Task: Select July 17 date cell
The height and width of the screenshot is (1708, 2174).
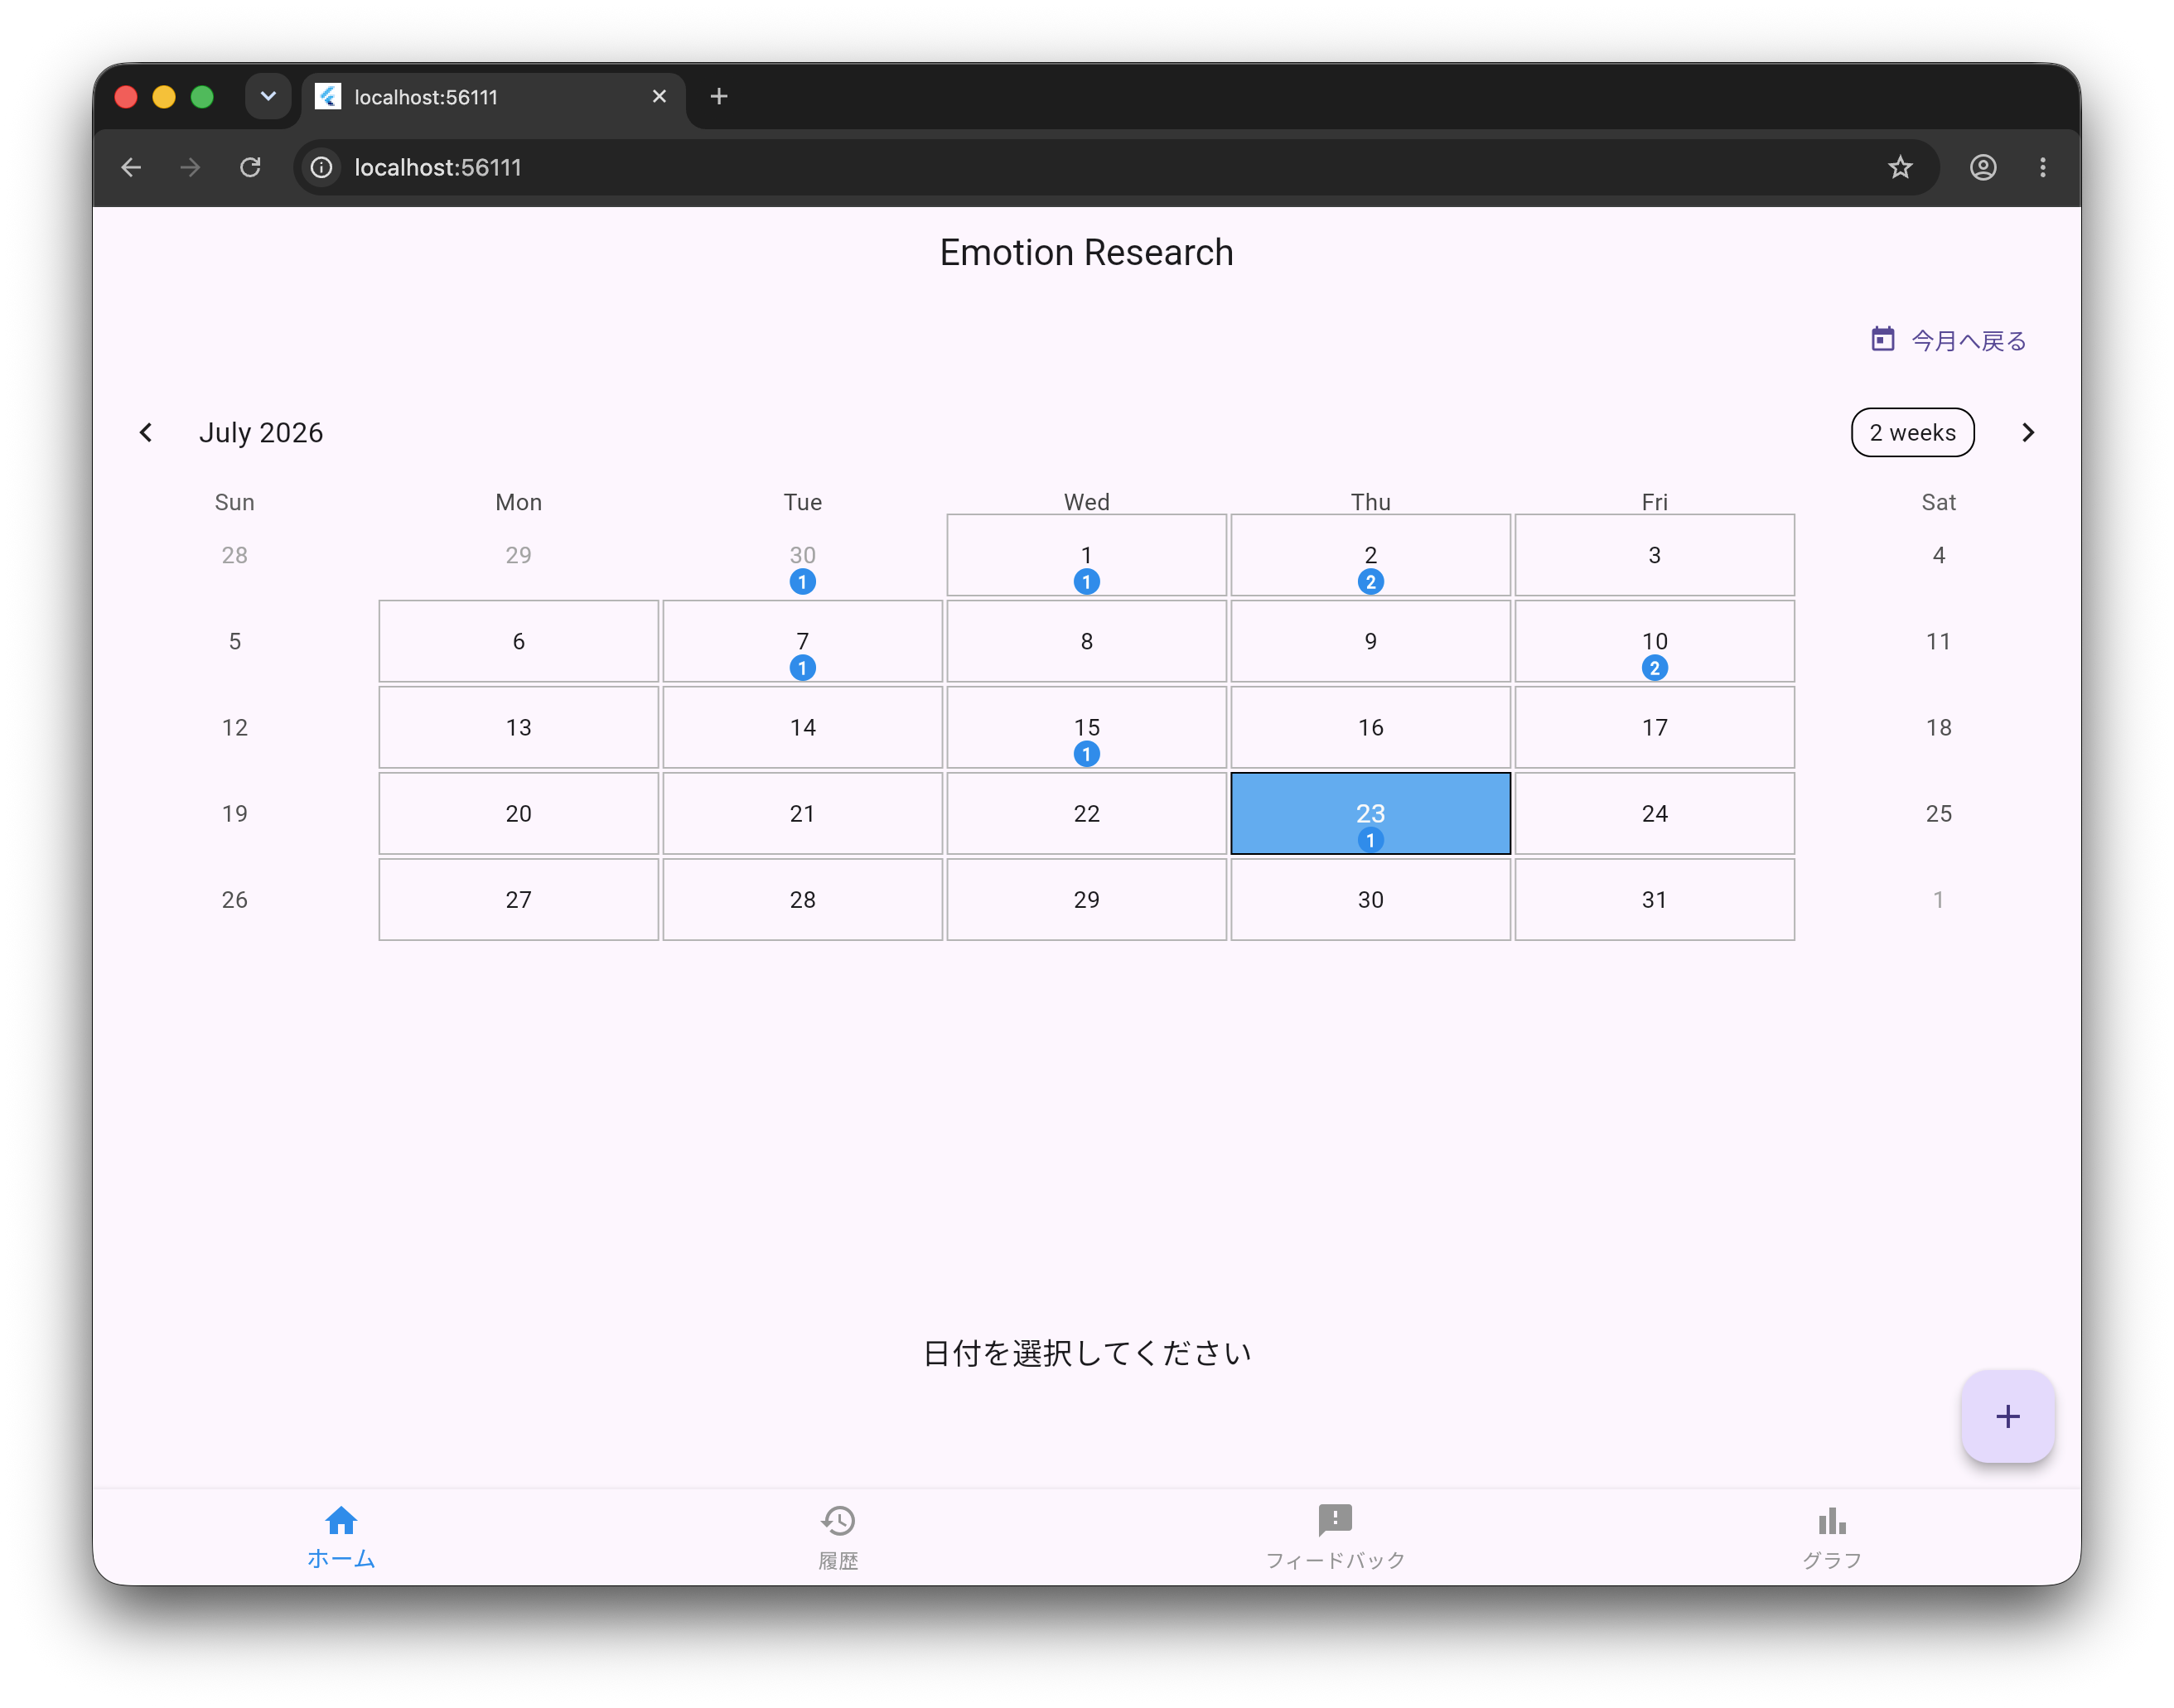Action: pos(1654,727)
